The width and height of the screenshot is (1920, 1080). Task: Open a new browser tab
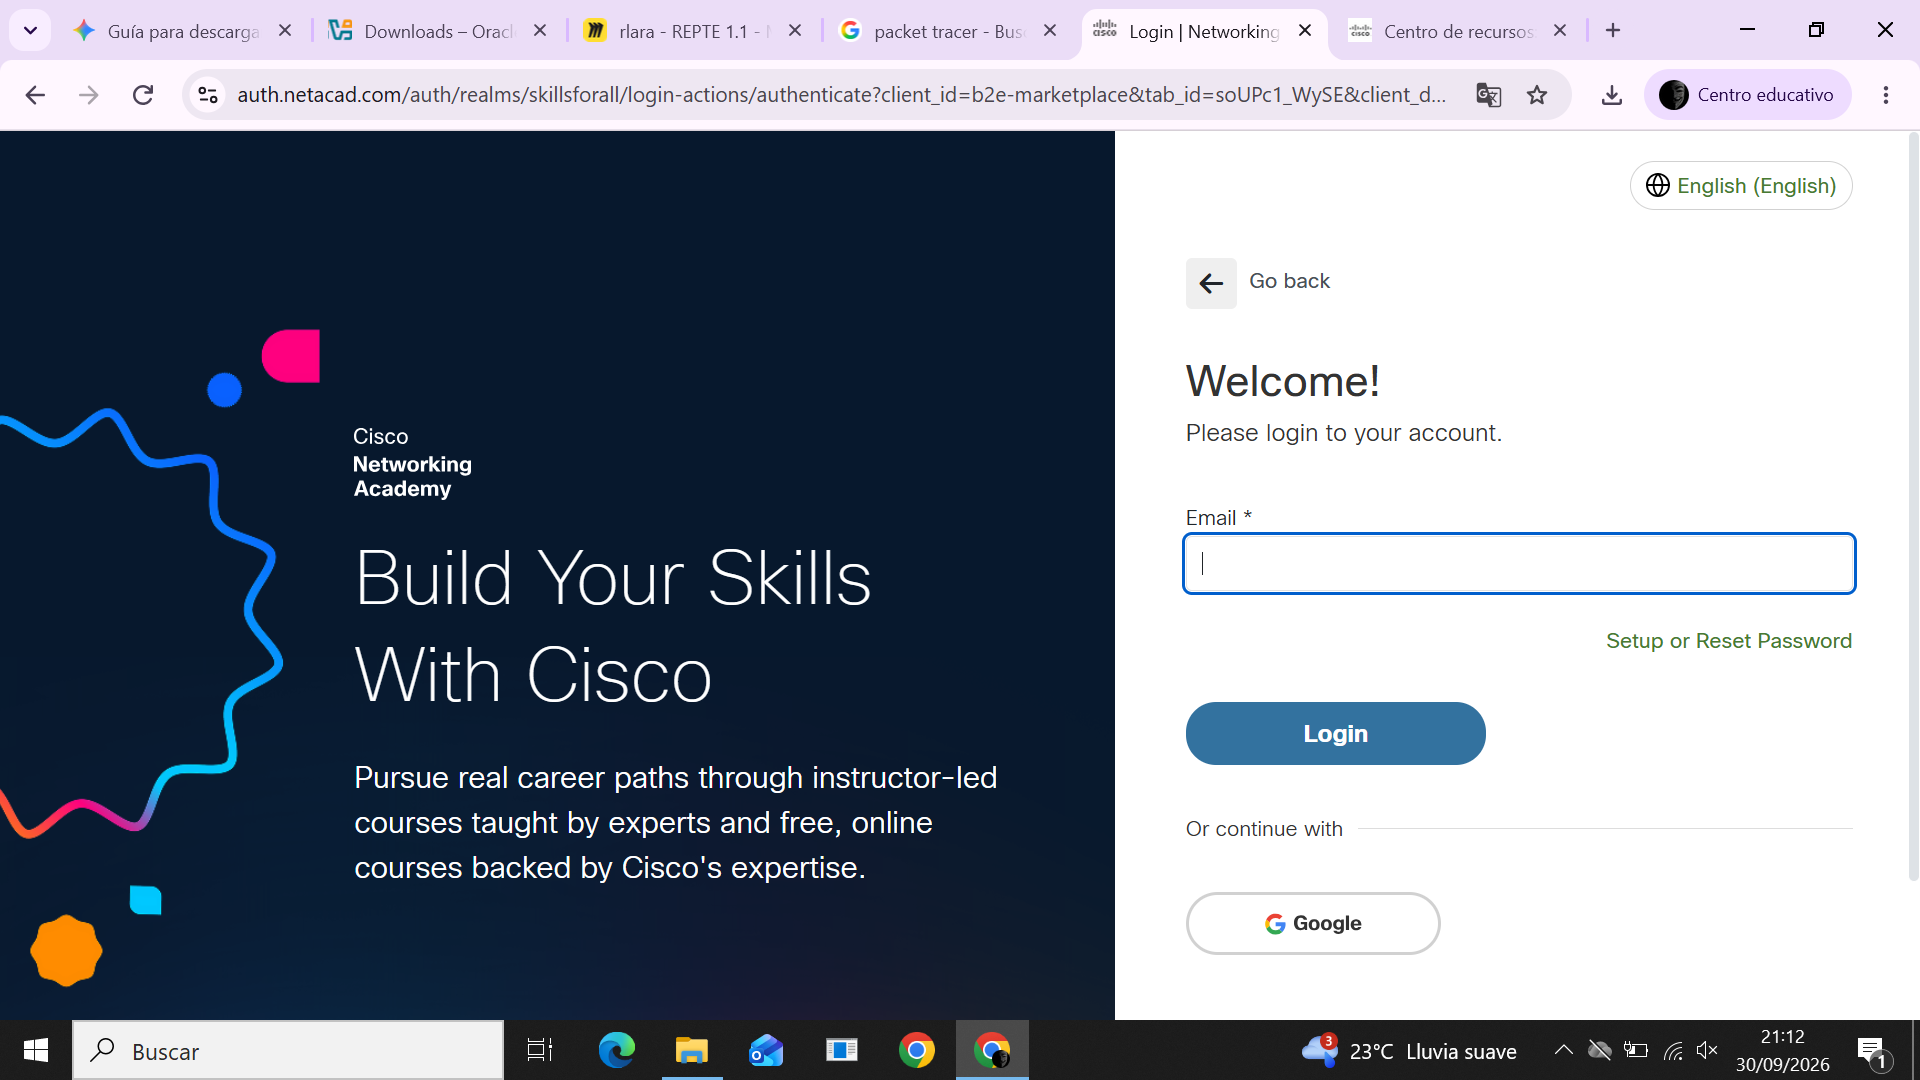pos(1613,31)
